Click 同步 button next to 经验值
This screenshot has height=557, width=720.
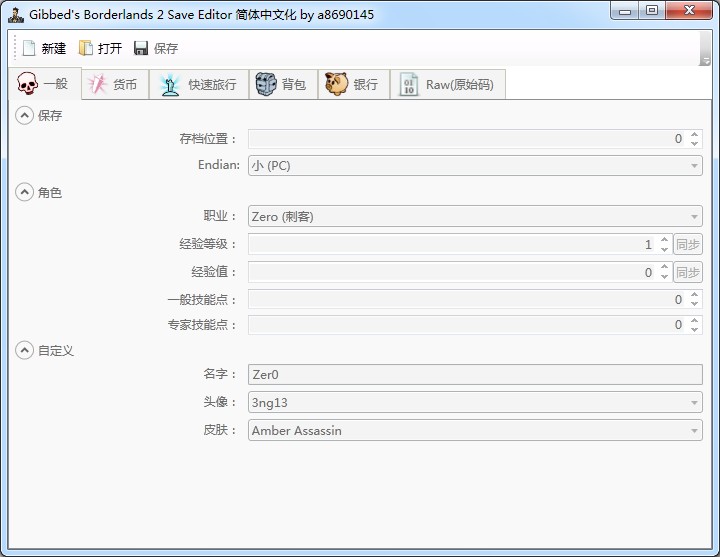pos(688,272)
